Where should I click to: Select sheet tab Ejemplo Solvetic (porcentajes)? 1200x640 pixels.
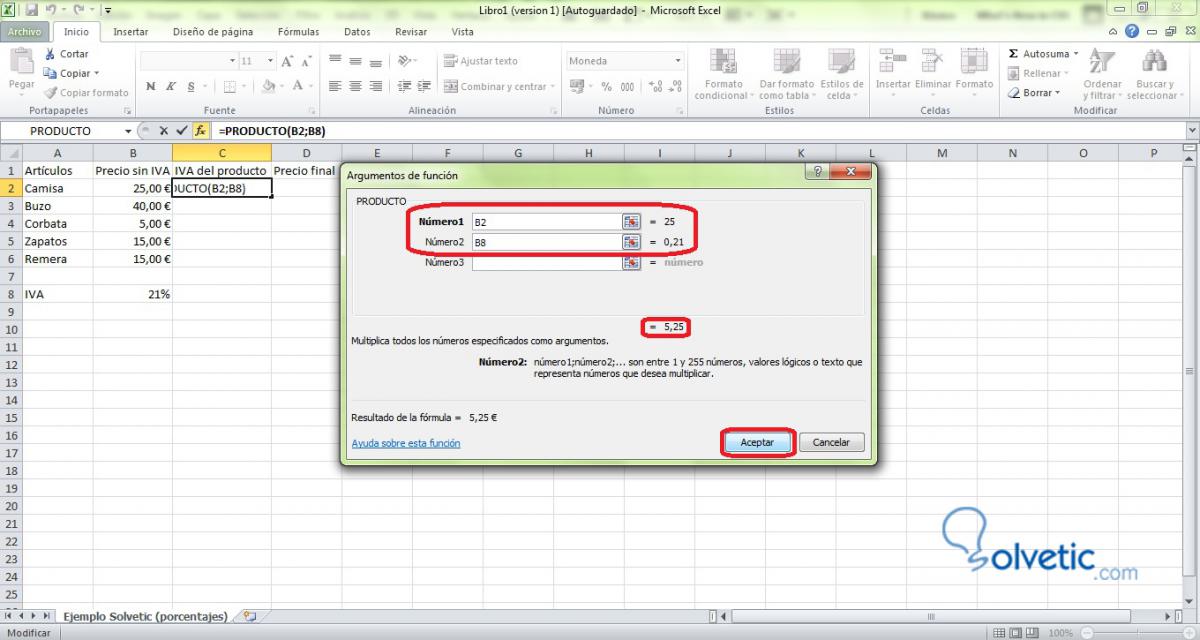[145, 616]
